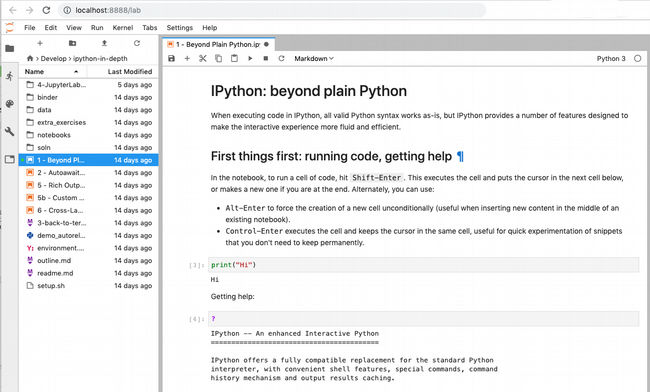650x392 pixels.
Task: Run the selected cell
Action: (250, 58)
